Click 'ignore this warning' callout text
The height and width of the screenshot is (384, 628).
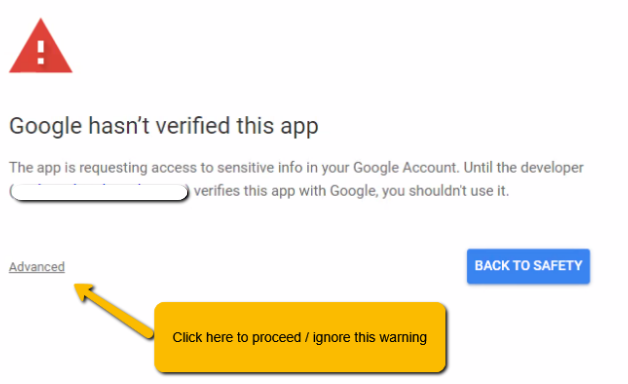click(370, 337)
